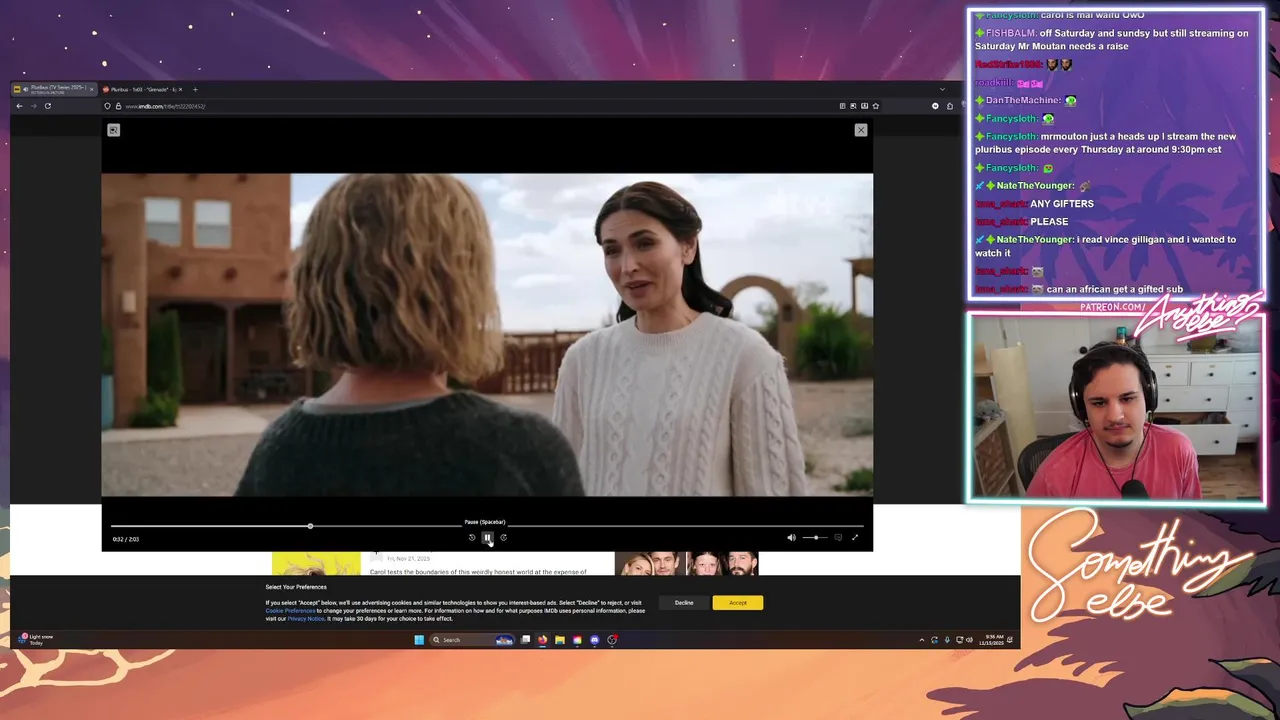Click the yellow episode poster thumbnail

pos(316,563)
